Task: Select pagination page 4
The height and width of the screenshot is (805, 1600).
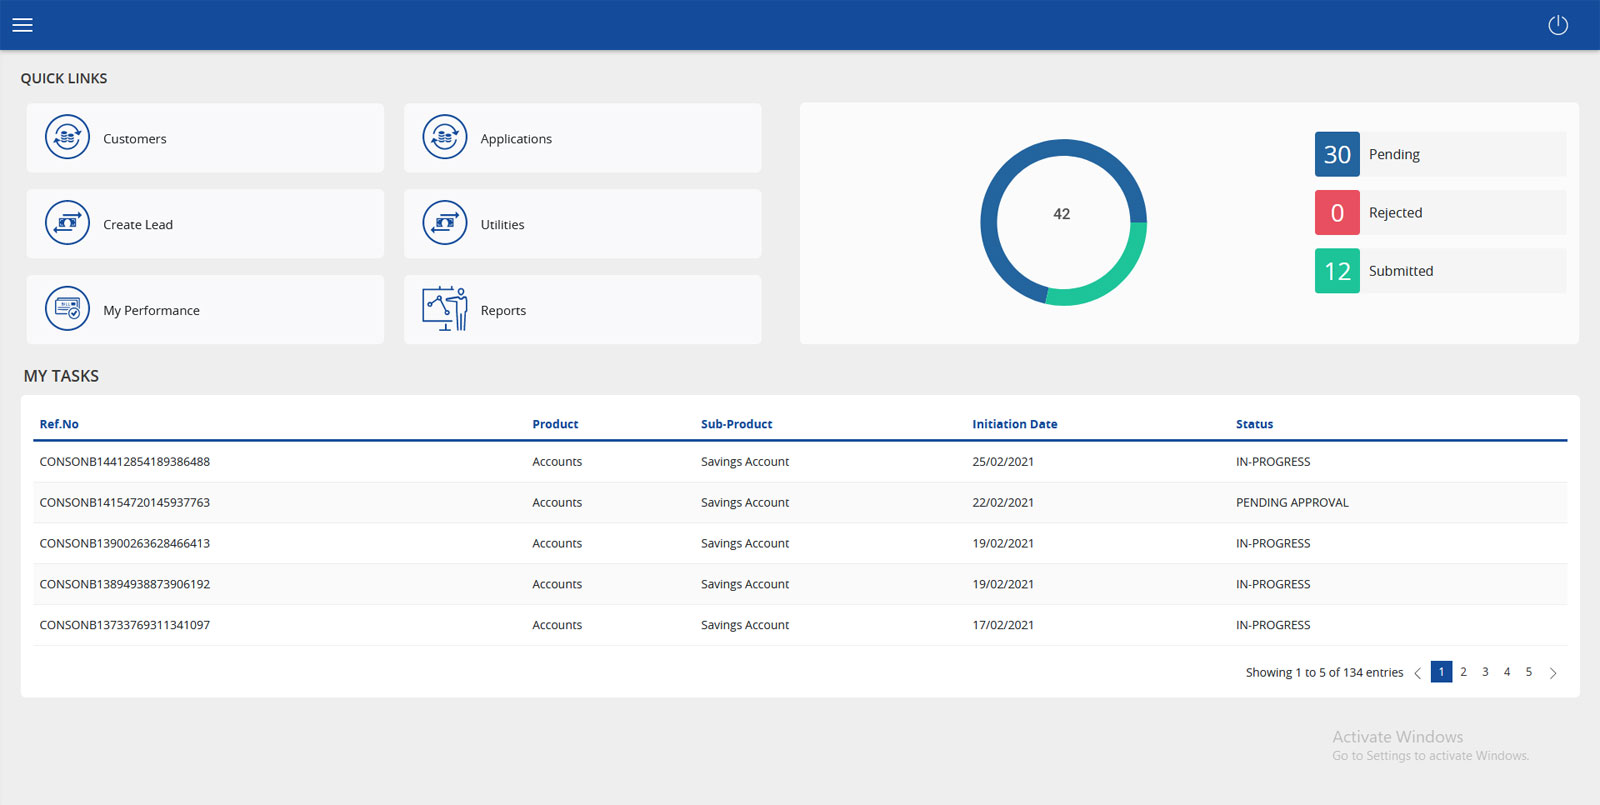Action: (x=1507, y=672)
